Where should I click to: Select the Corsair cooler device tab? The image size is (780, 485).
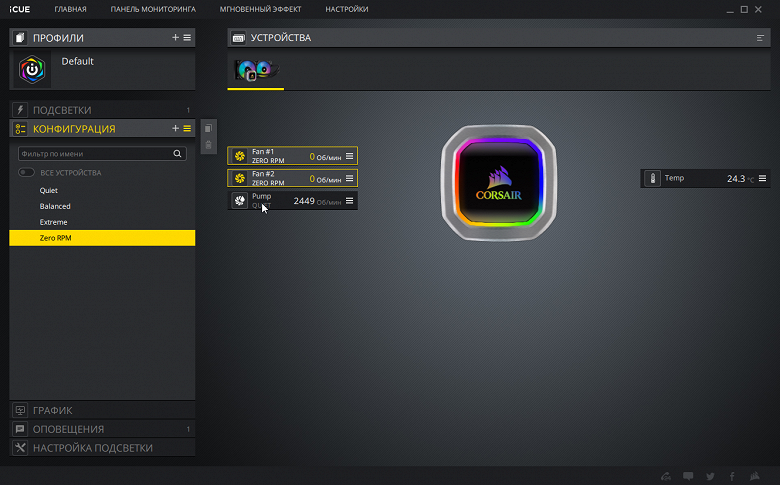pyautogui.click(x=256, y=71)
